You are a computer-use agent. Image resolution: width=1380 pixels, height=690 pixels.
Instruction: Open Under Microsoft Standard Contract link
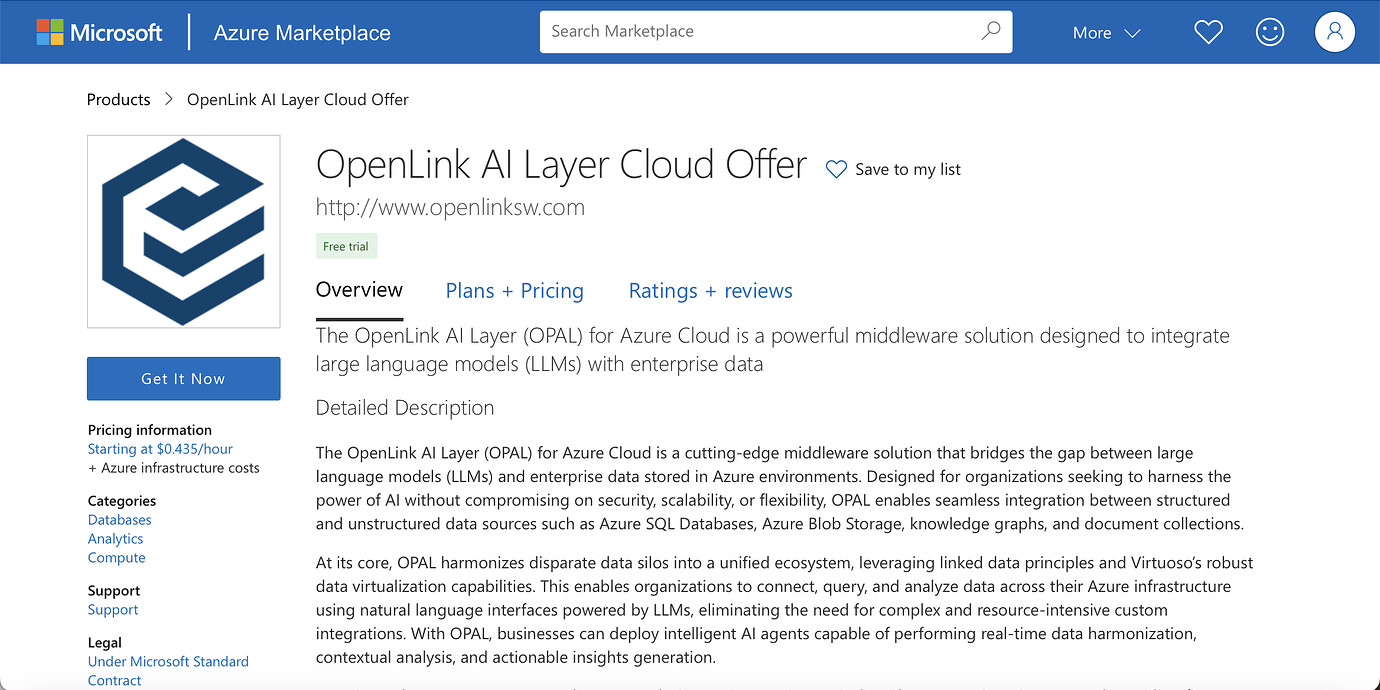[x=168, y=671]
